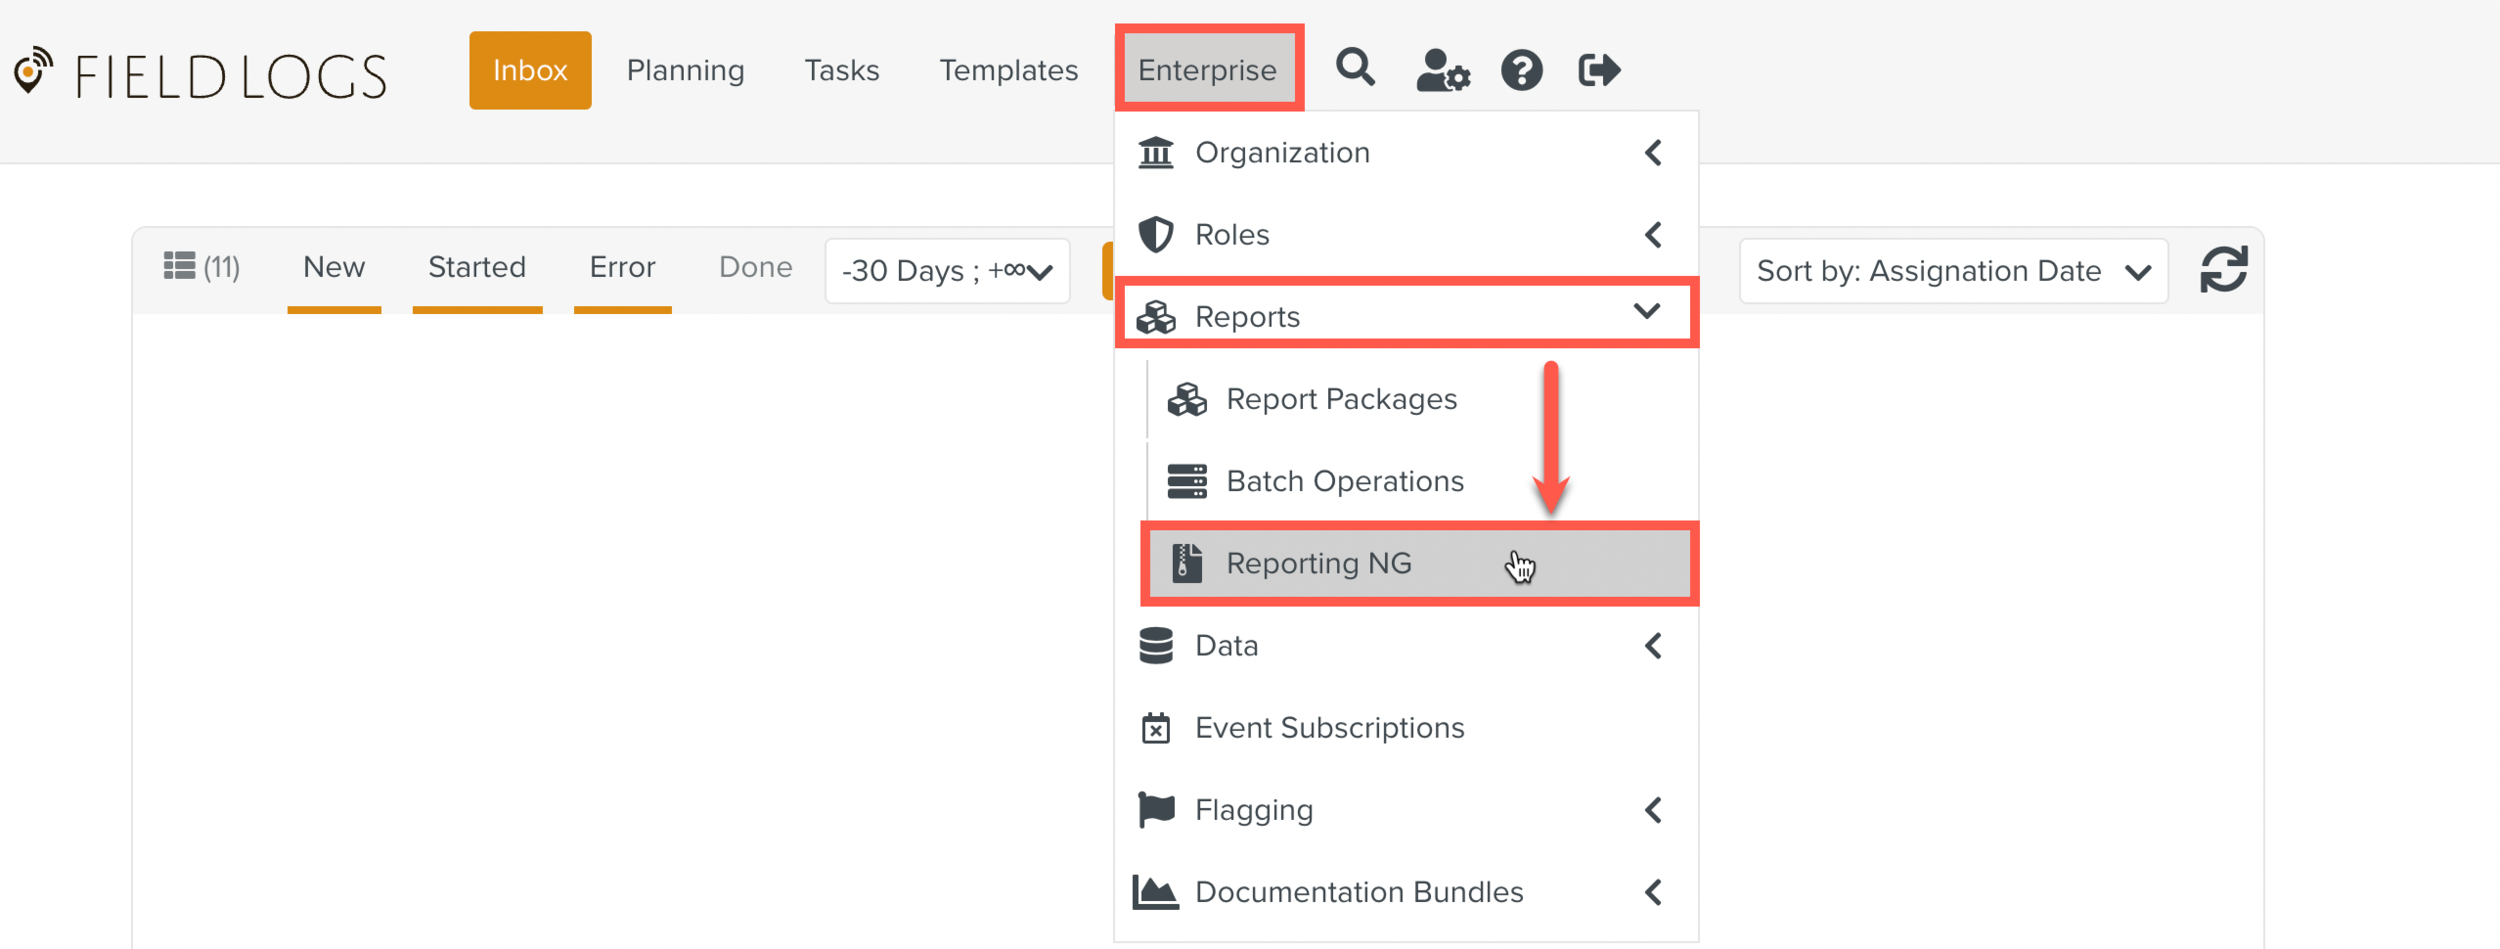
Task: Toggle the Started status filter
Action: (x=477, y=268)
